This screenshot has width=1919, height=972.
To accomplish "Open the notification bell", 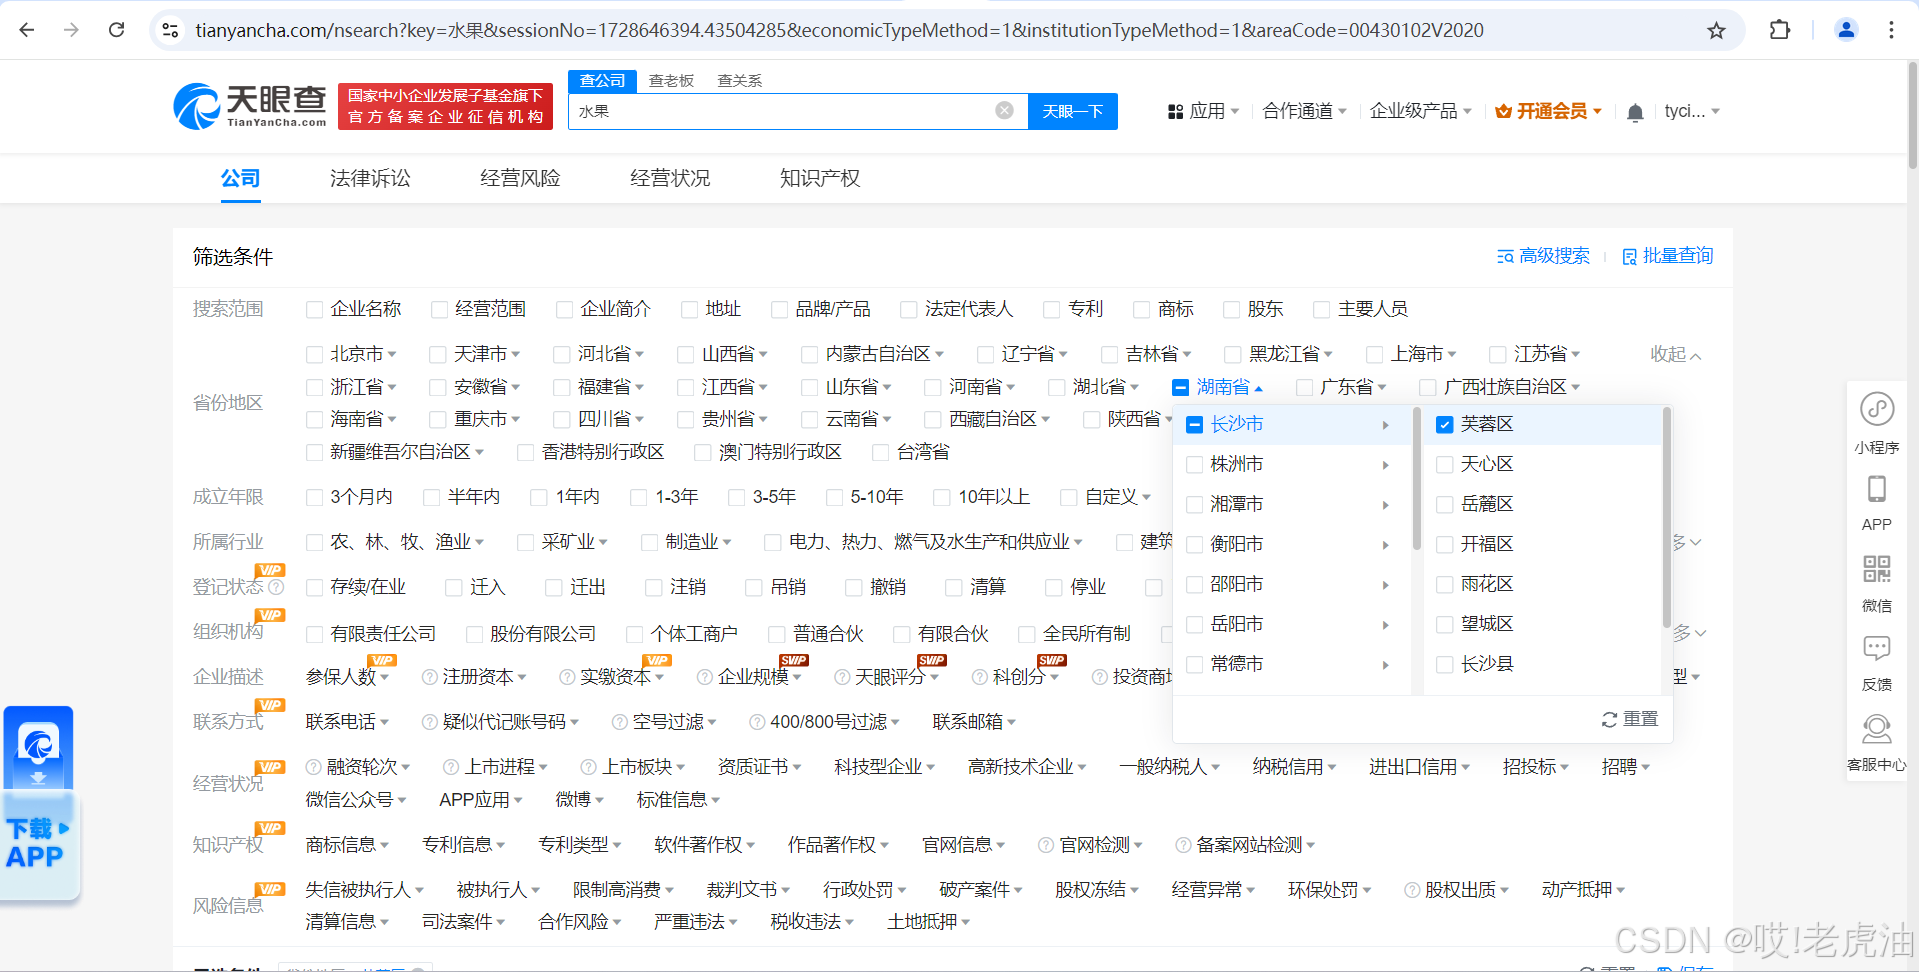I will pos(1635,112).
